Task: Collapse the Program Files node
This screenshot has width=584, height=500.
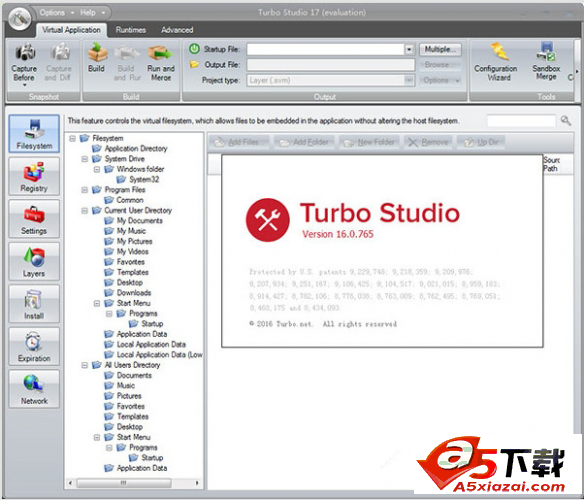Action: click(x=85, y=190)
